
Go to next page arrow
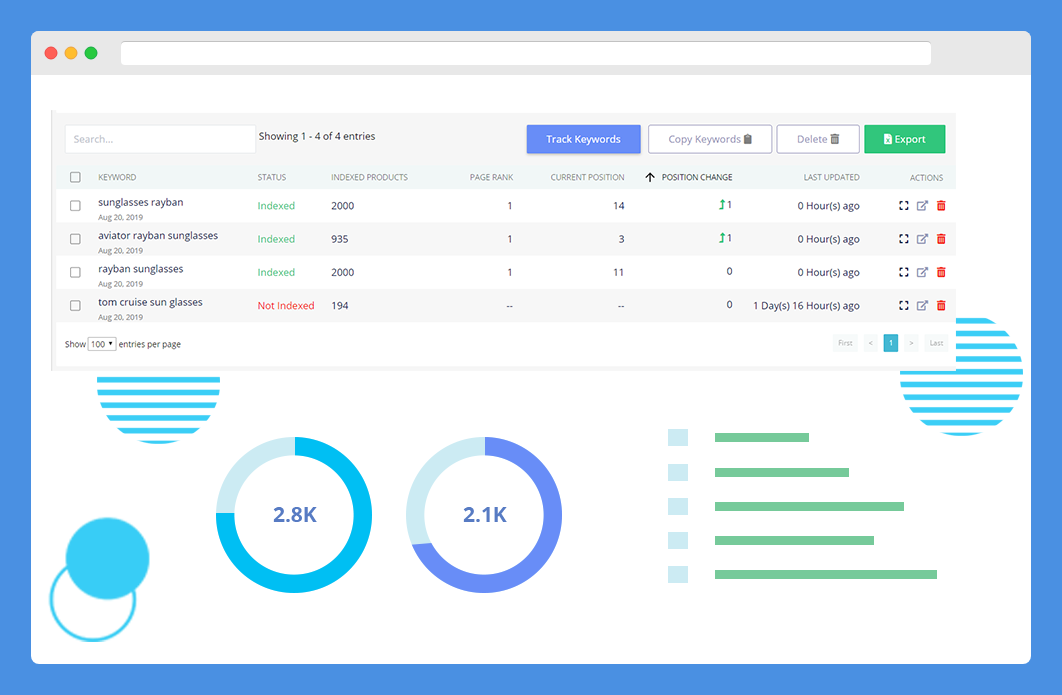(911, 343)
